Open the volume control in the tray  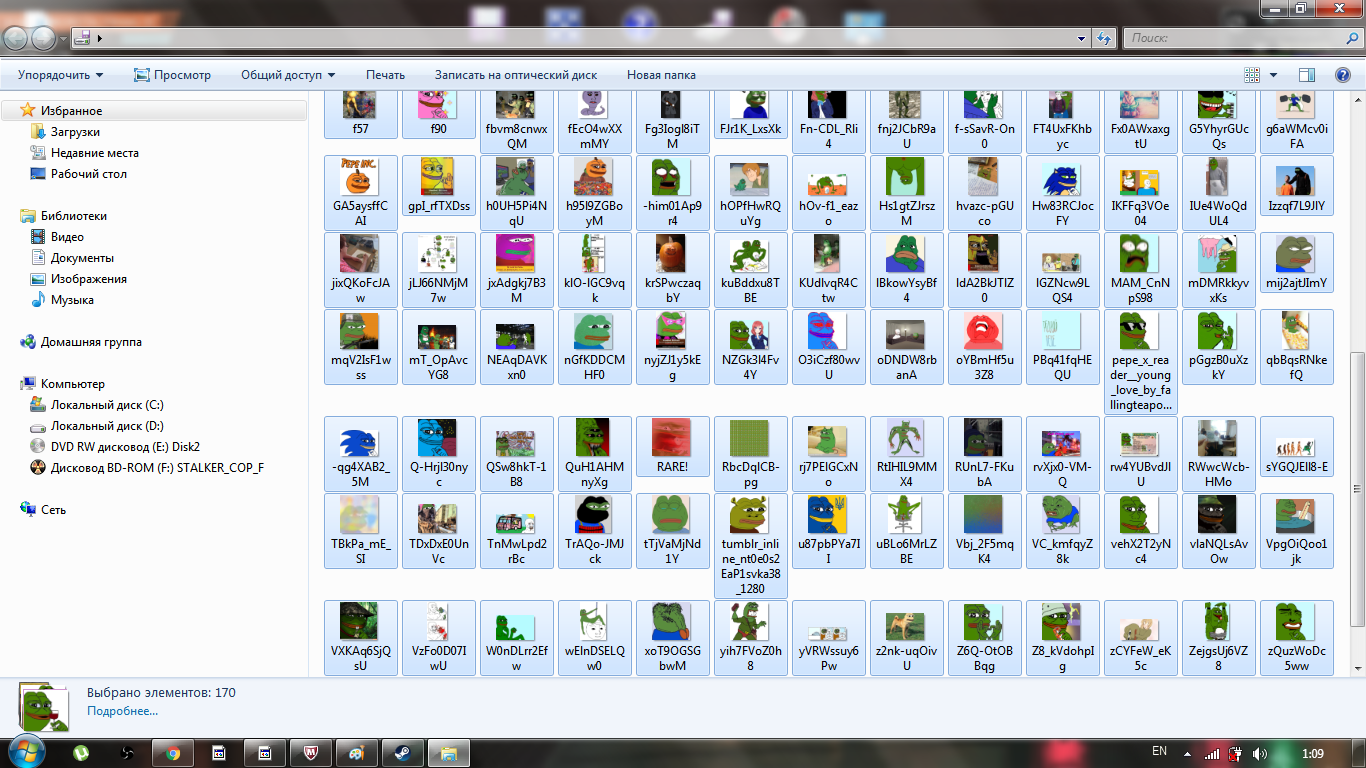point(1260,753)
